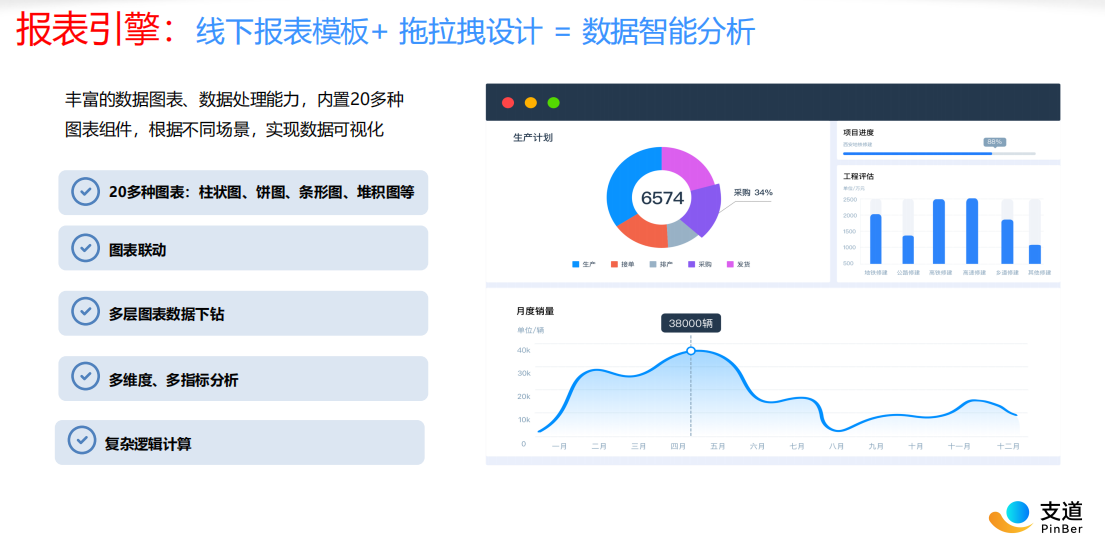Screen dimensions: 1105x544
Task: Click the 6574 center of donut chart
Action: tap(662, 198)
